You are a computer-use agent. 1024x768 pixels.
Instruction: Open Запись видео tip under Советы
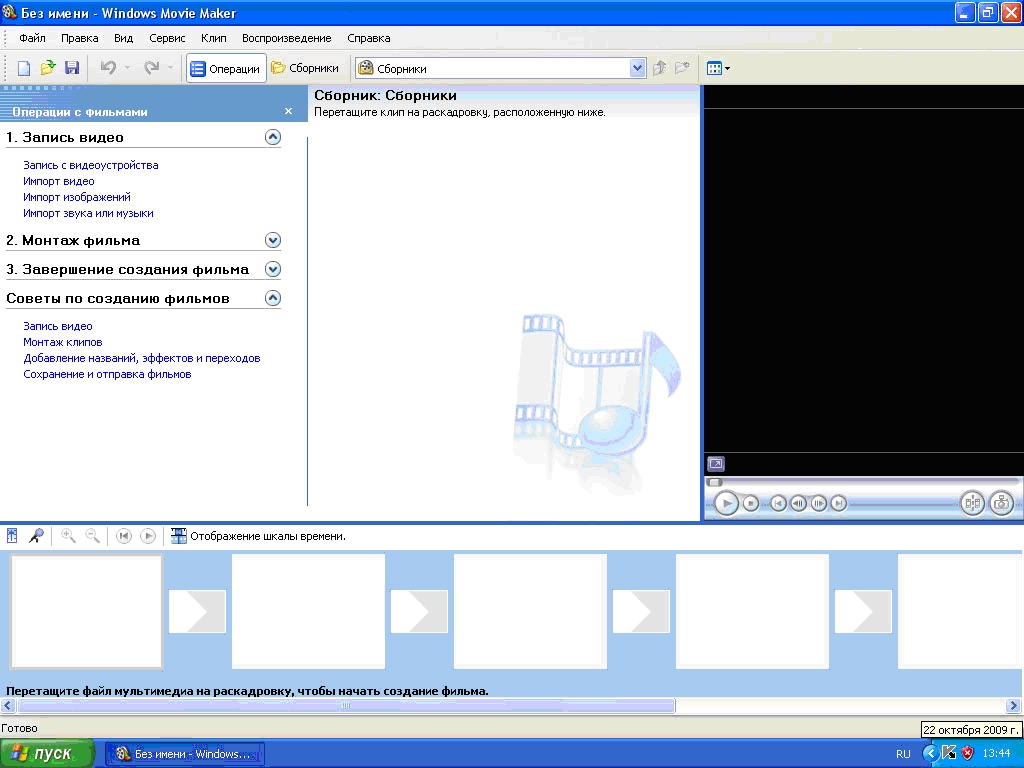pyautogui.click(x=58, y=327)
